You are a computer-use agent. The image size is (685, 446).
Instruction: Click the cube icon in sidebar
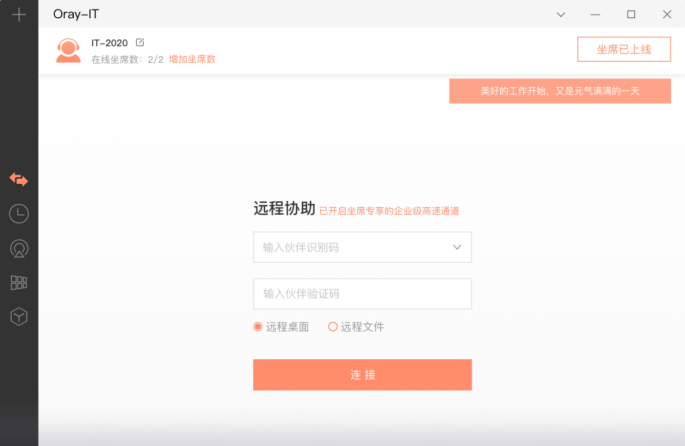(x=18, y=317)
